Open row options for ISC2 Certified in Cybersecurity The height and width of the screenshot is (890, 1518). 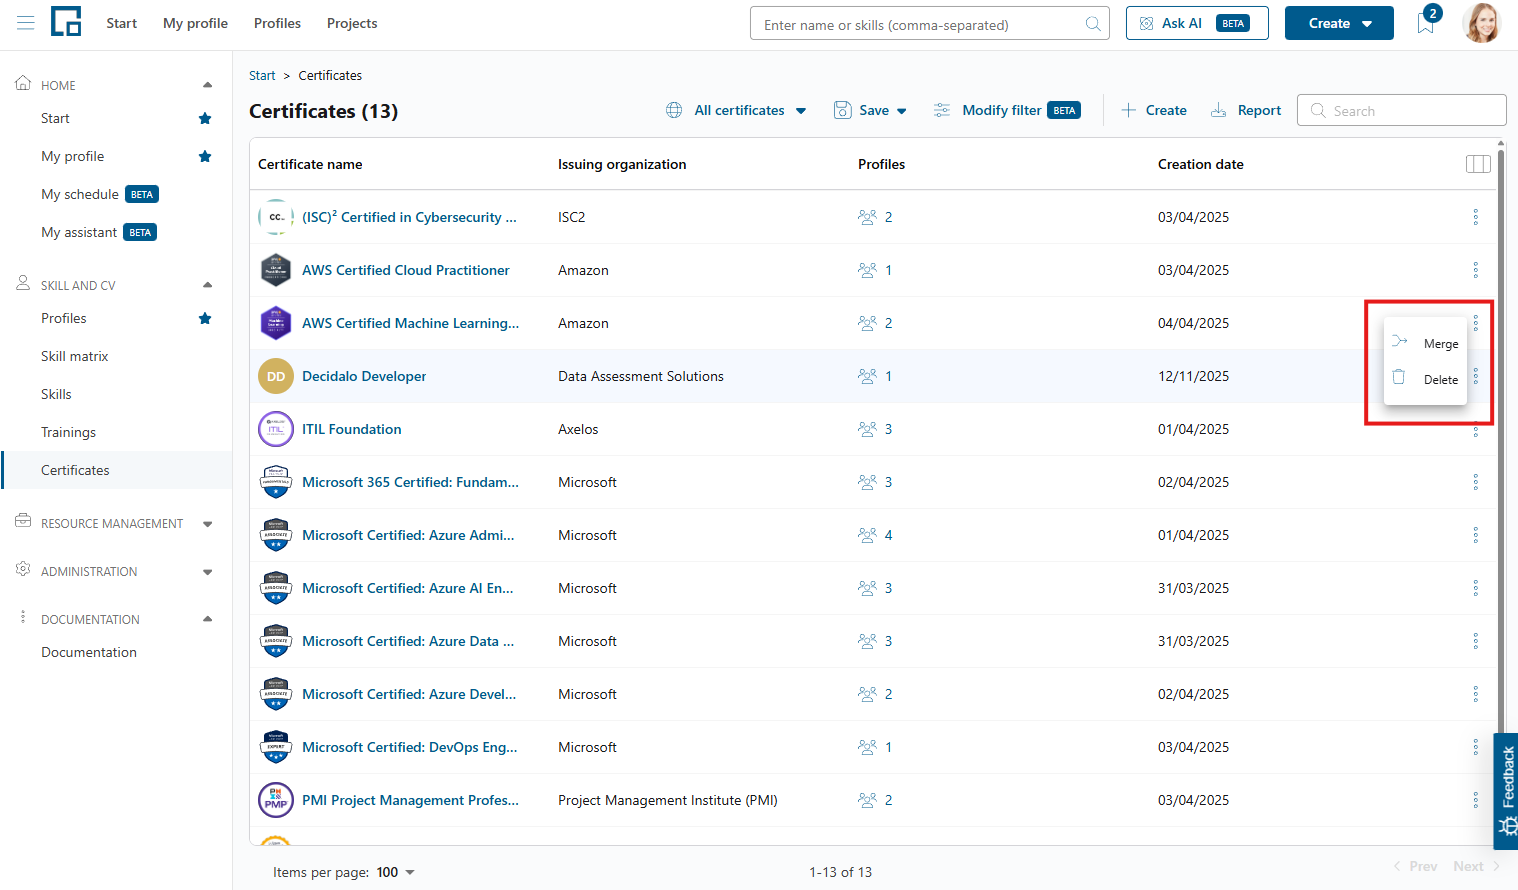pyautogui.click(x=1475, y=217)
